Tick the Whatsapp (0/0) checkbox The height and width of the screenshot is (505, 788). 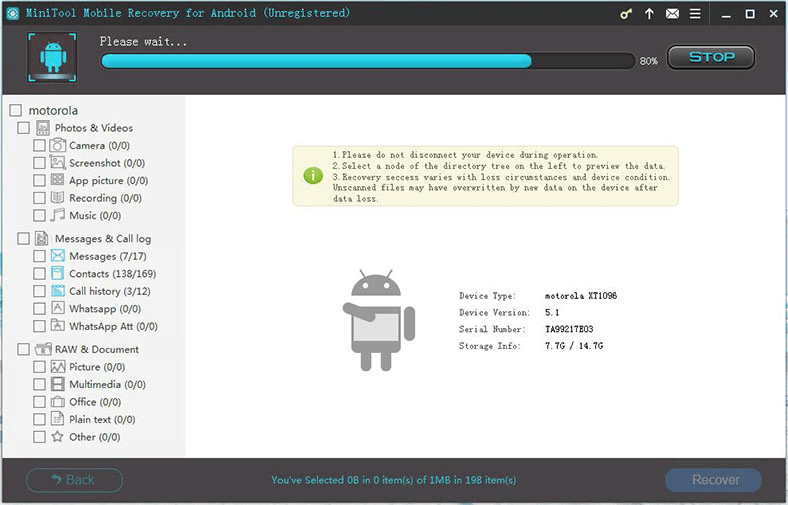coord(39,308)
